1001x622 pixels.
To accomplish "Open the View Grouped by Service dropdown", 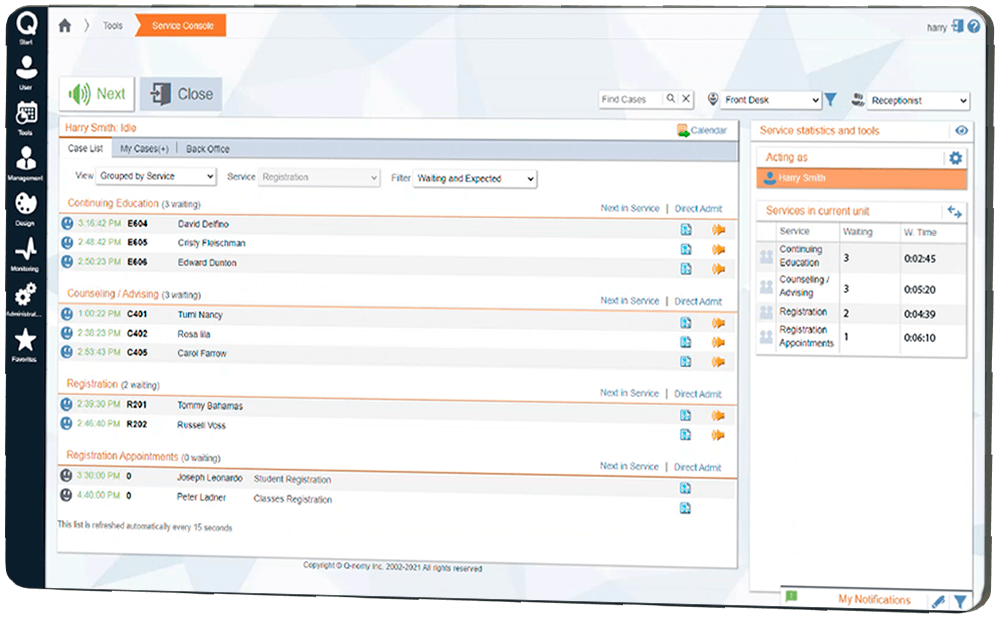I will 156,177.
